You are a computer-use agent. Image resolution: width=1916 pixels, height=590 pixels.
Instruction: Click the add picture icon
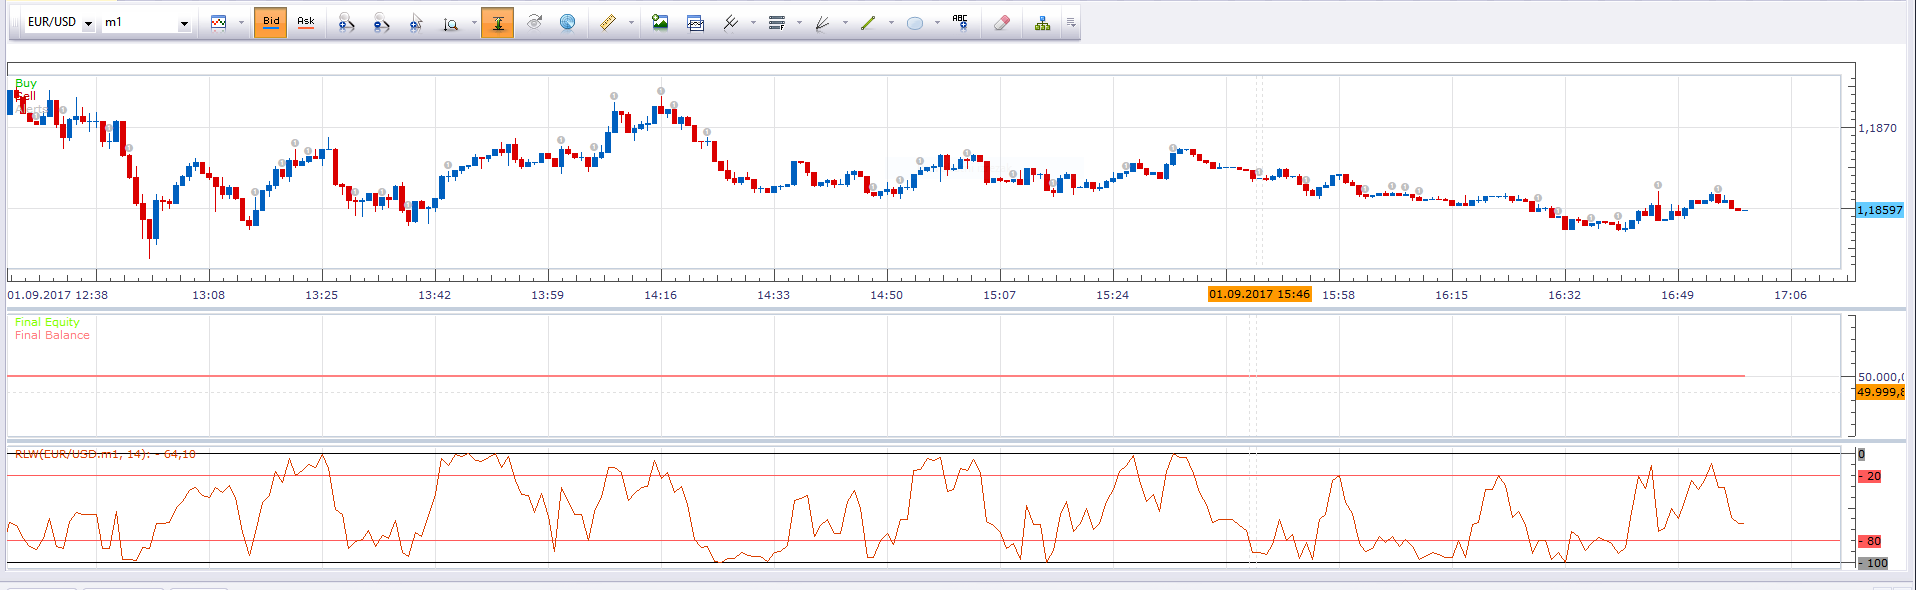[x=660, y=22]
